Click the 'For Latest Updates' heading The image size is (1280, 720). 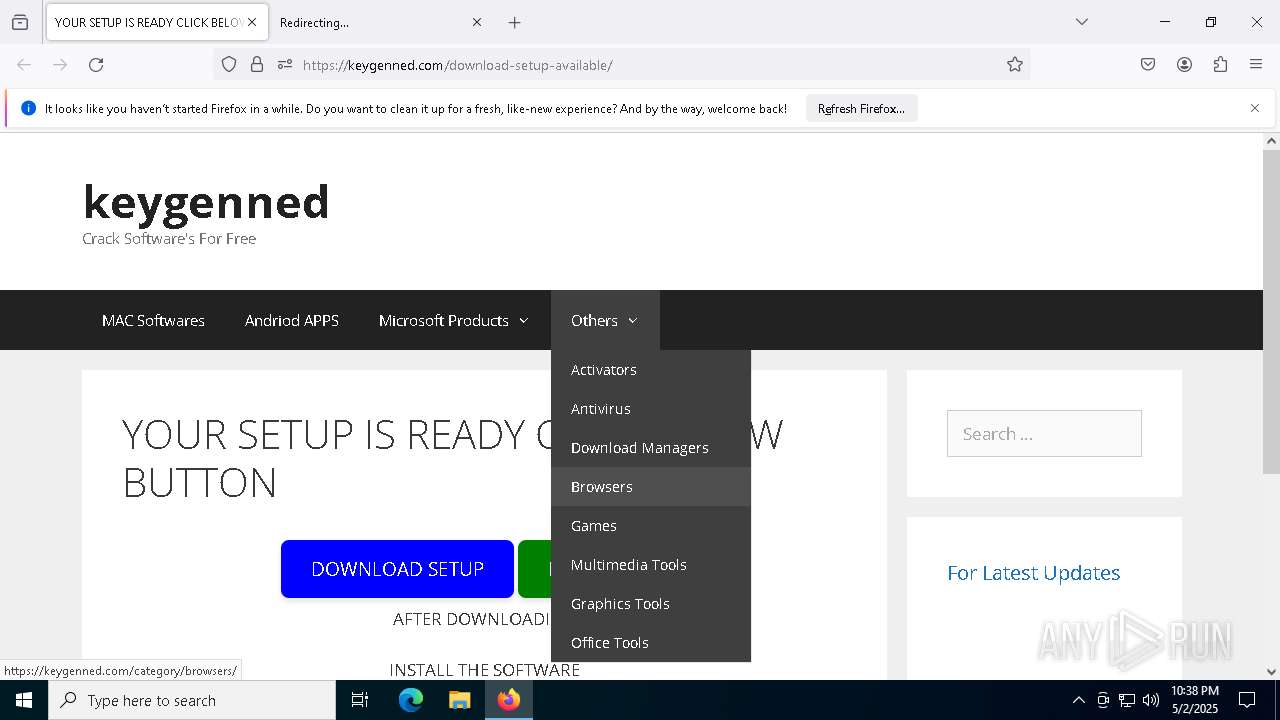click(x=1033, y=573)
